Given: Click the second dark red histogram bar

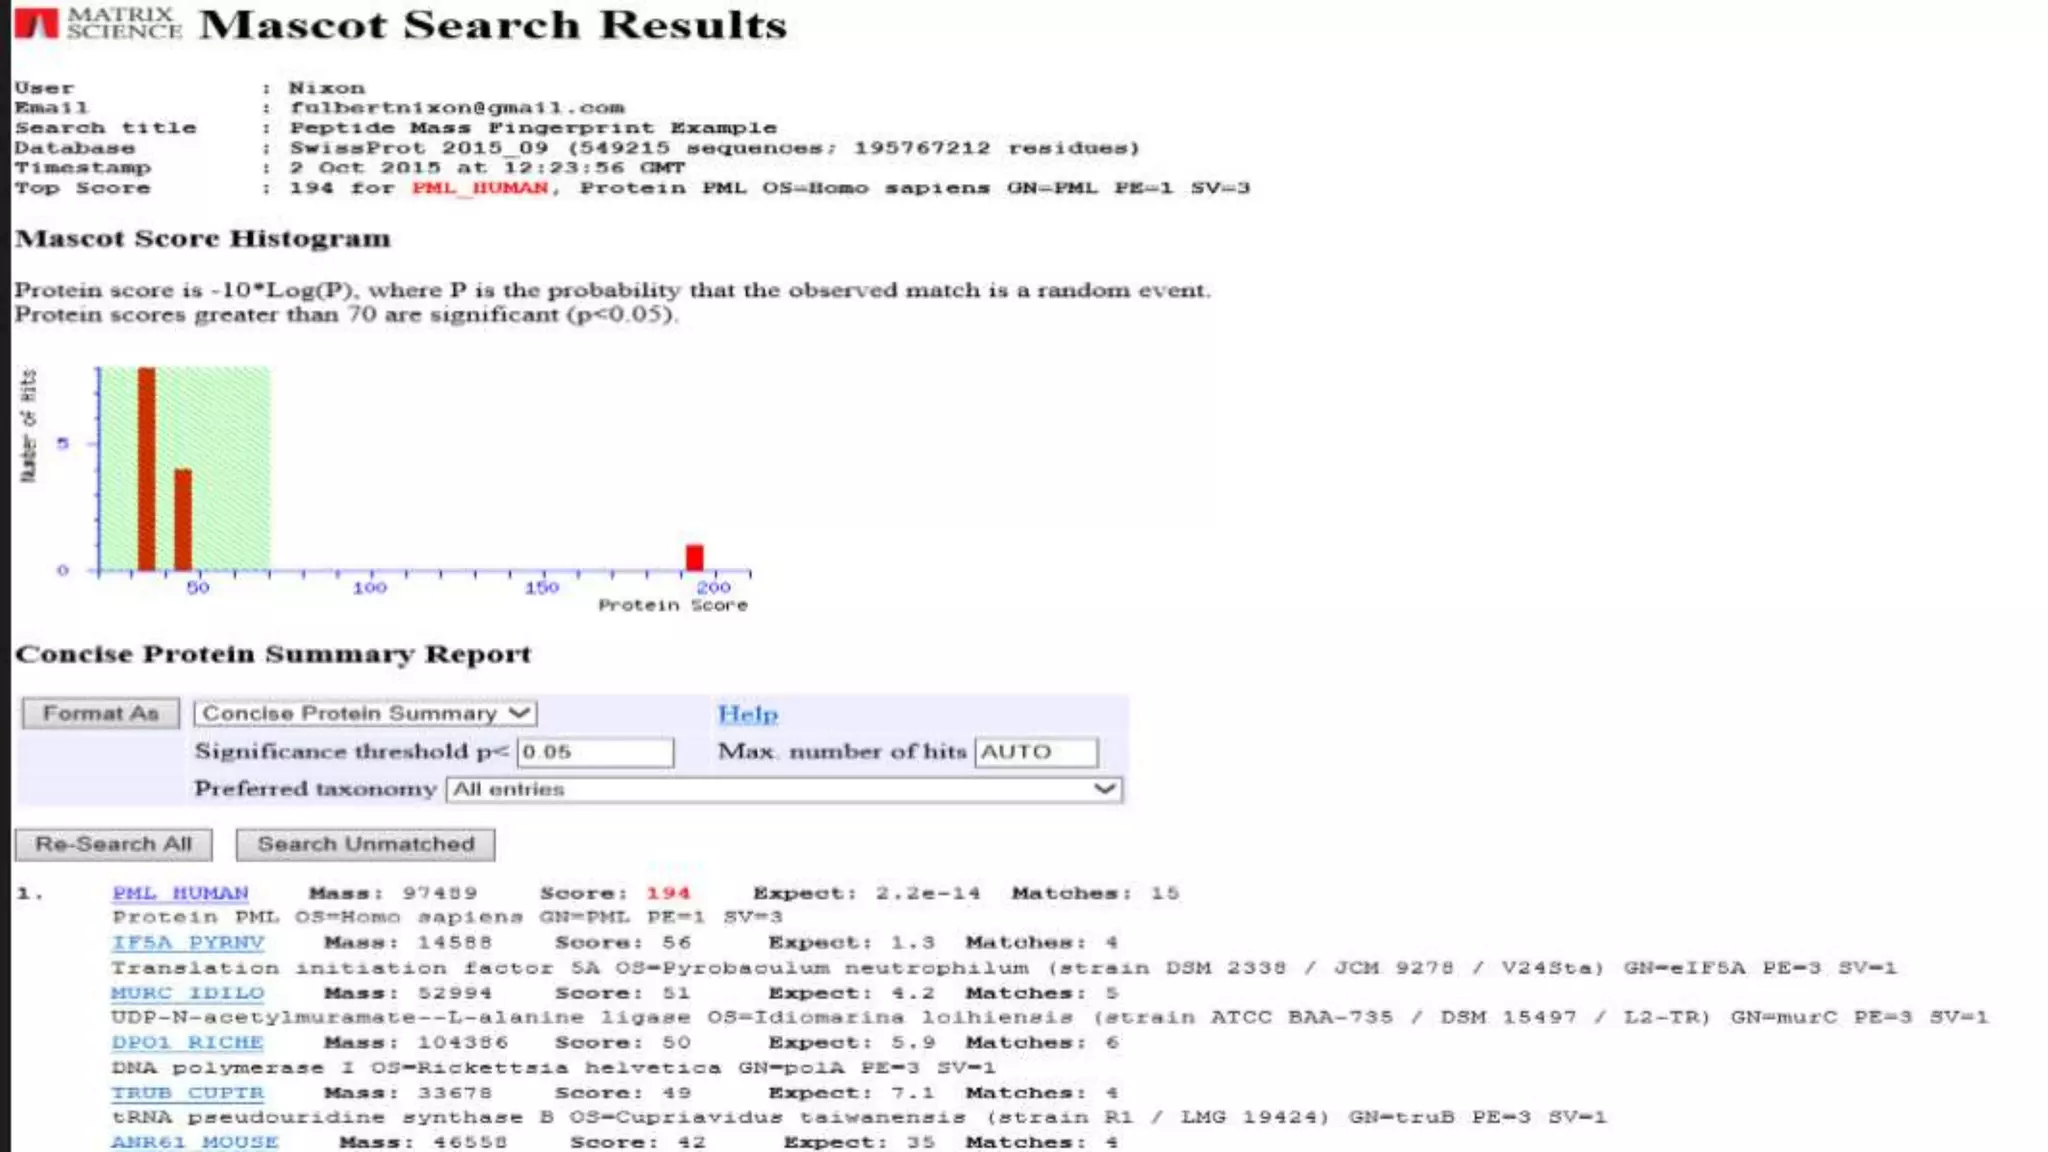Looking at the screenshot, I should (183, 519).
